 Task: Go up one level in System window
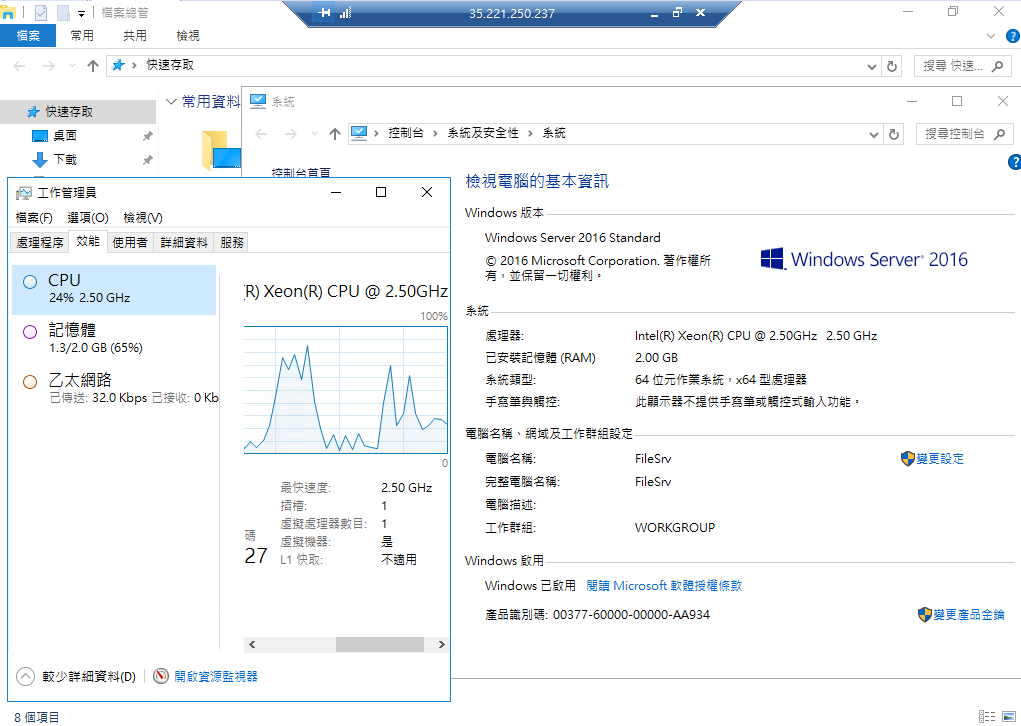click(x=335, y=133)
